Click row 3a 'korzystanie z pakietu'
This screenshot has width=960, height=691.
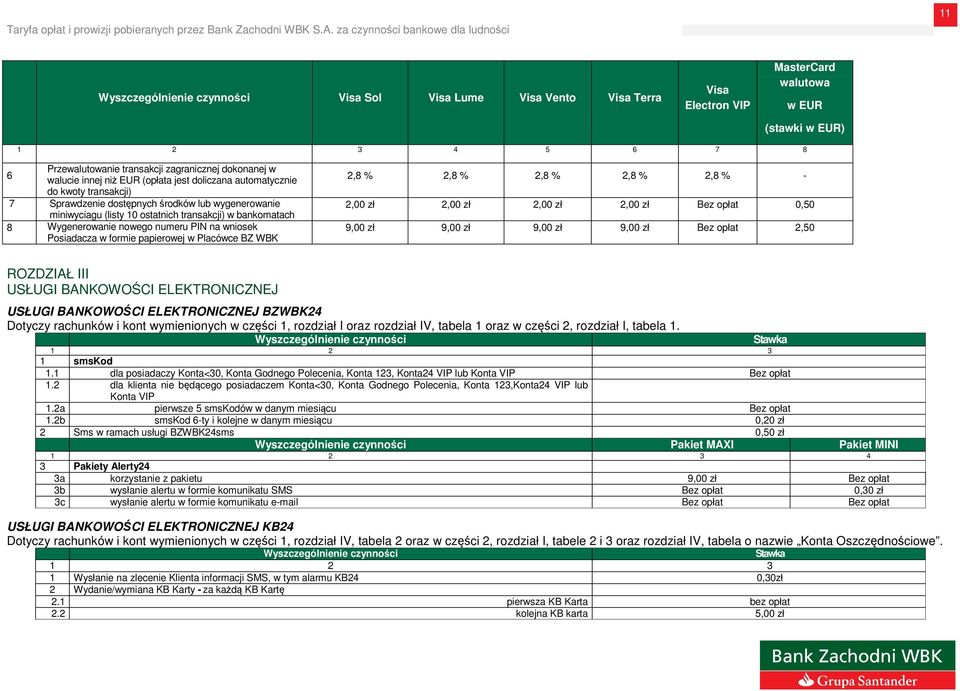point(156,479)
